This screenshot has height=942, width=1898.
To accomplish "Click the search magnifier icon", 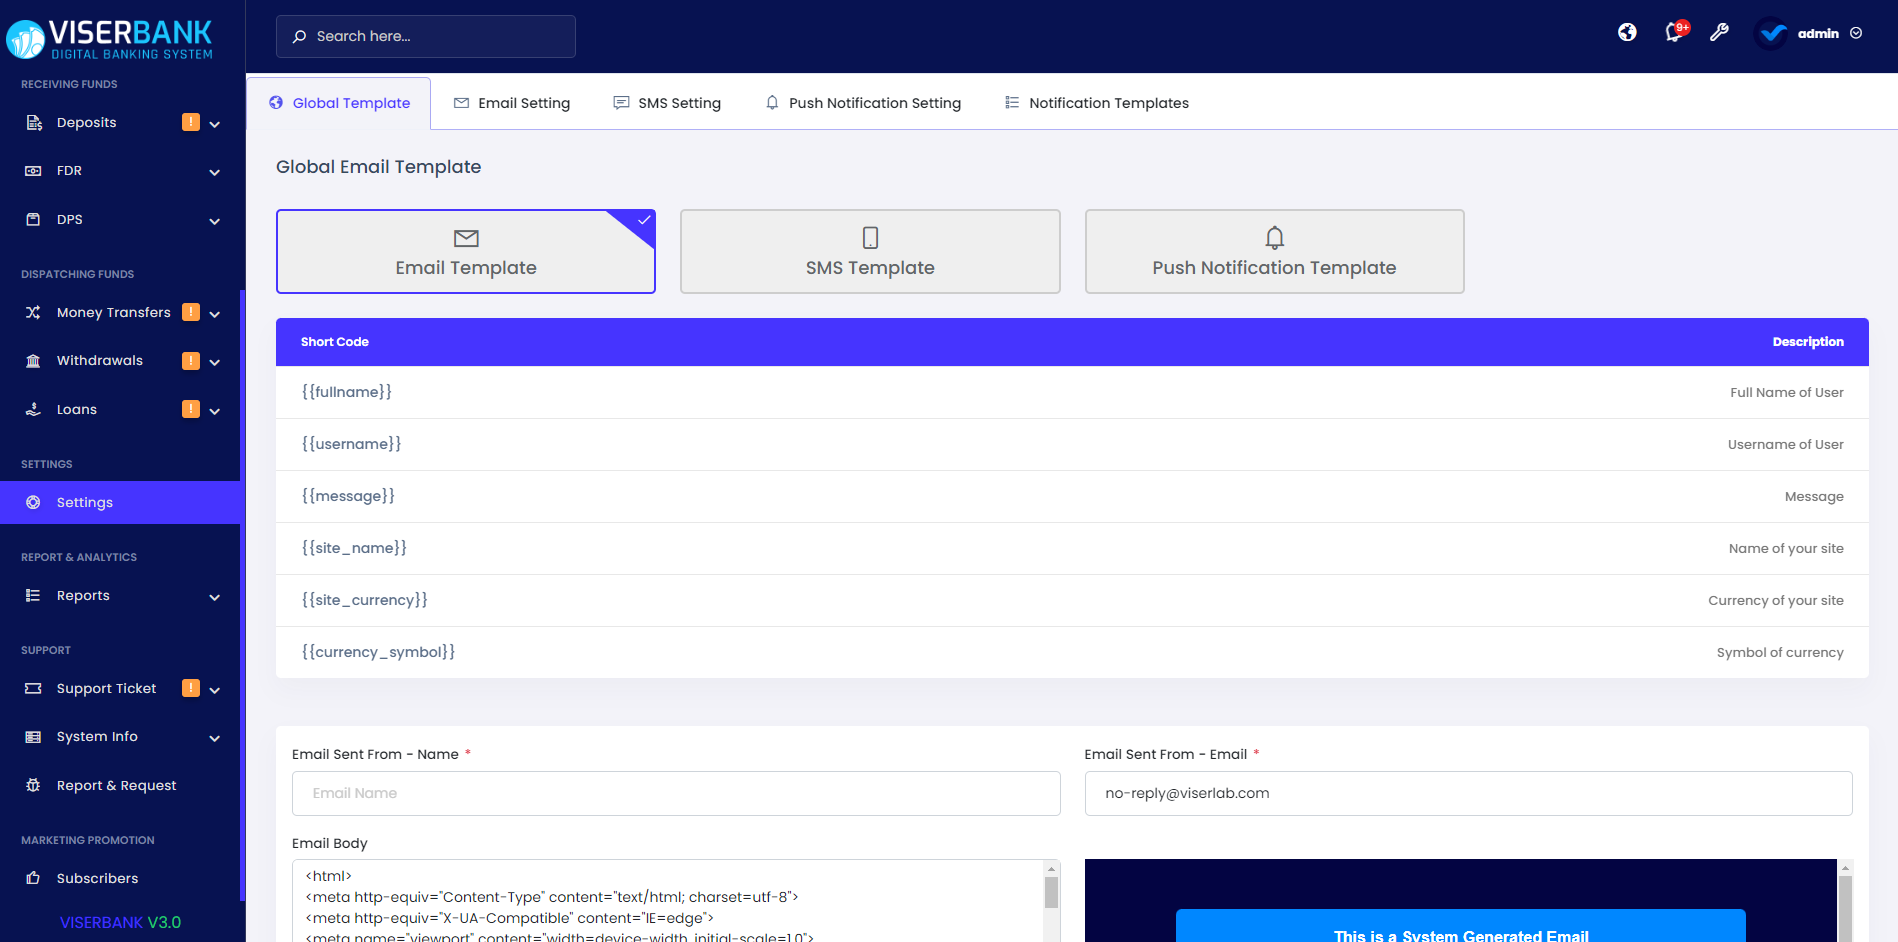I will click(298, 36).
